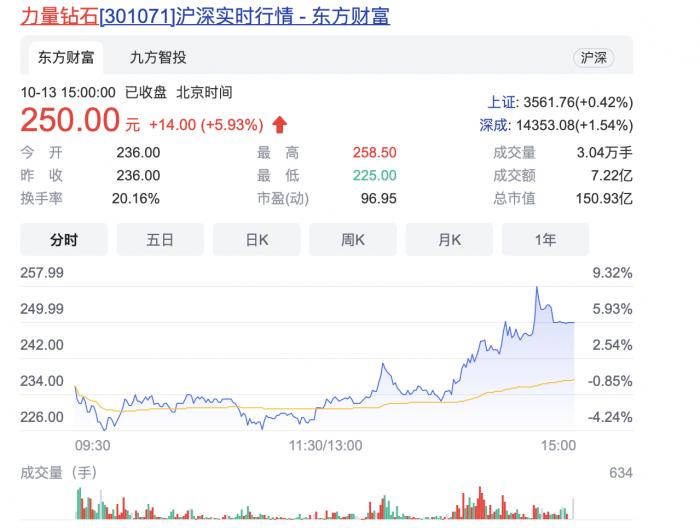Click the red up-arrow price indicator
This screenshot has height=528, width=700.
coord(280,125)
